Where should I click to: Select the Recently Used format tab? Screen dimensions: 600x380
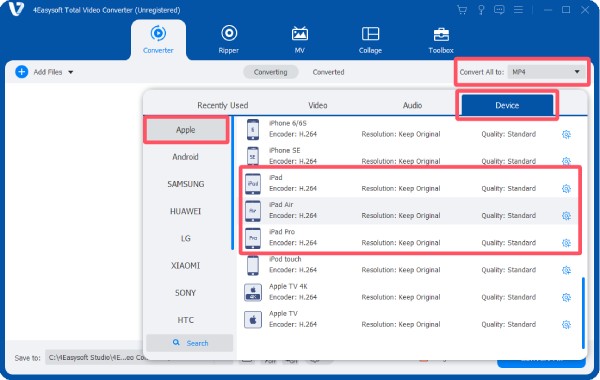point(223,105)
